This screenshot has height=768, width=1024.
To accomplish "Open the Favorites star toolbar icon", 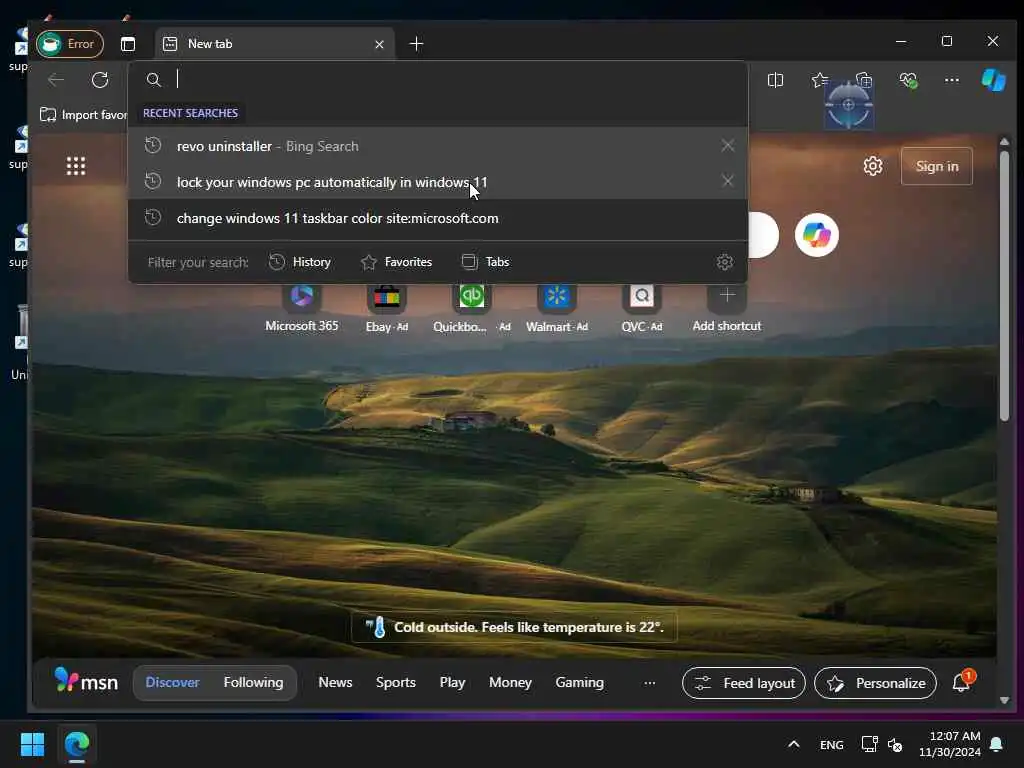I will tap(820, 80).
